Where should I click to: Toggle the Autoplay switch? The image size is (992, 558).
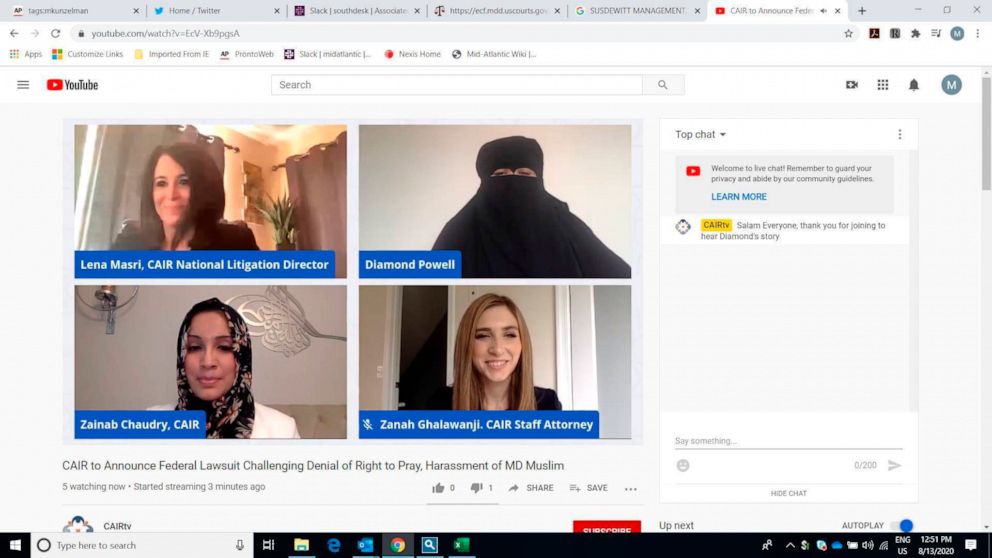(x=903, y=526)
